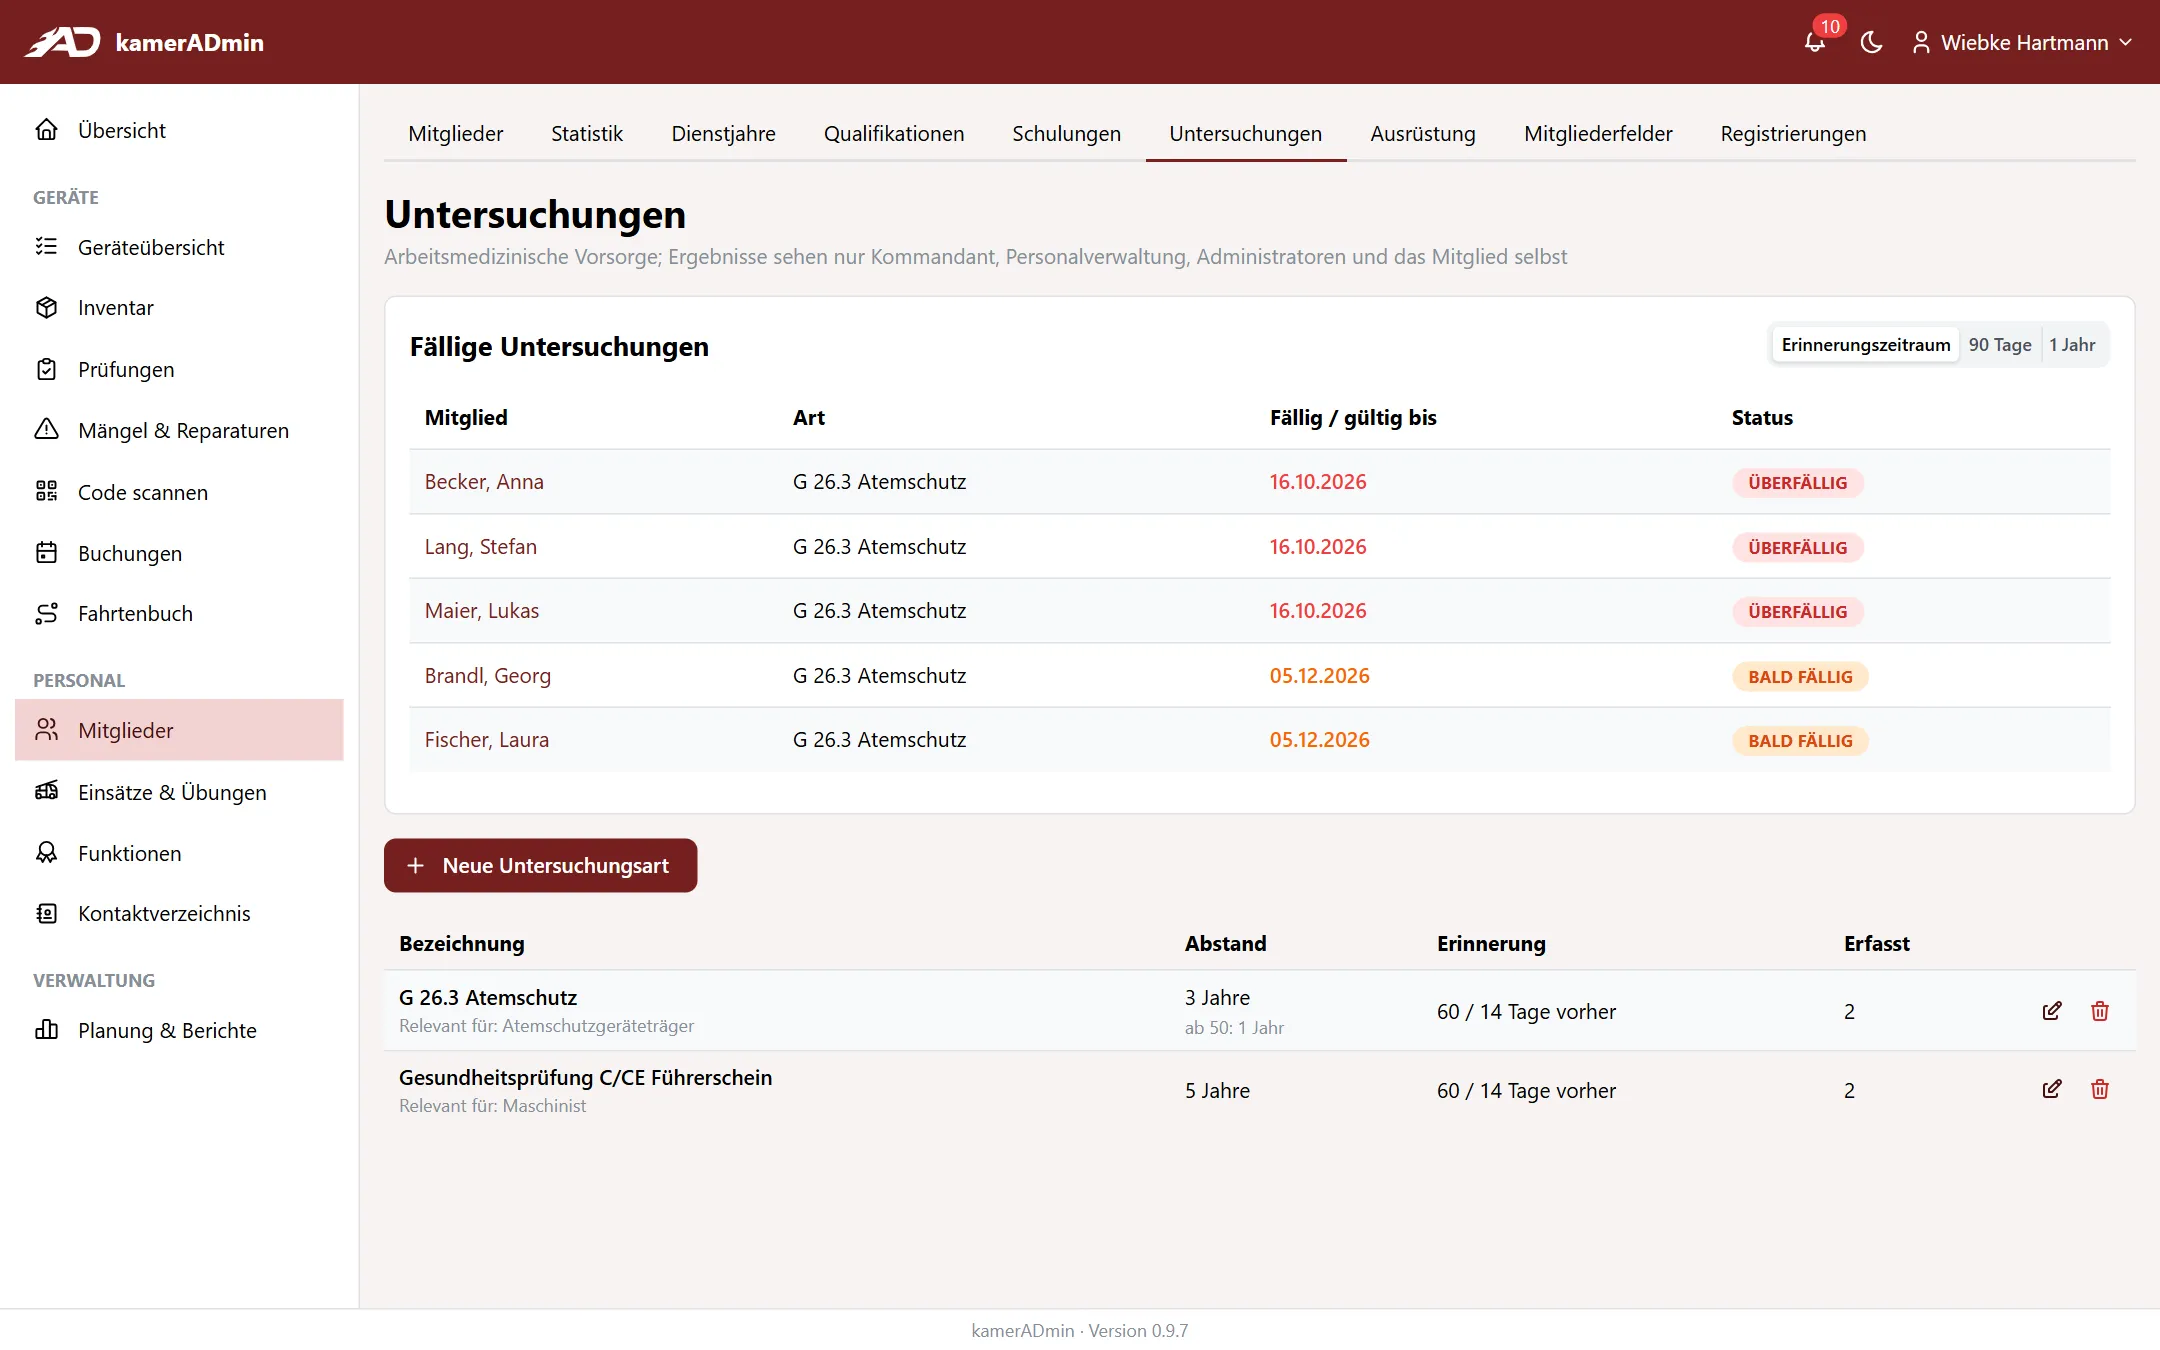
Task: Open member Brandl, Georg
Action: point(488,676)
